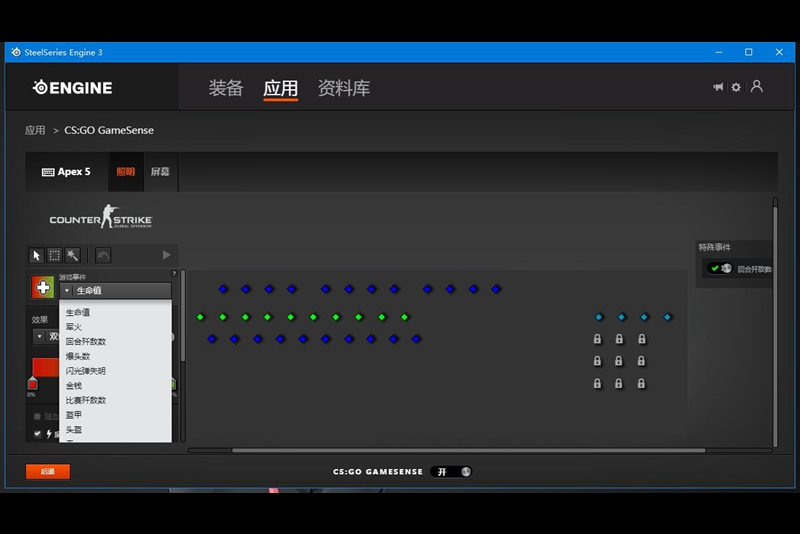Click the rightmost blue key in third row
This screenshot has height=534, width=800.
click(416, 339)
